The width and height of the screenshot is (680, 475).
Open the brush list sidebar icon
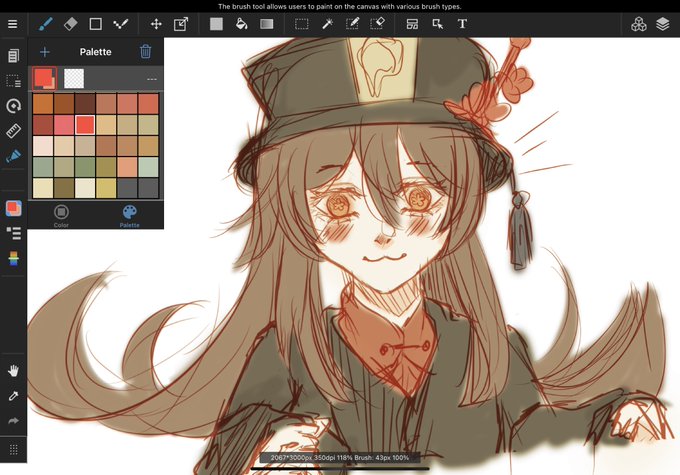pyautogui.click(x=13, y=233)
